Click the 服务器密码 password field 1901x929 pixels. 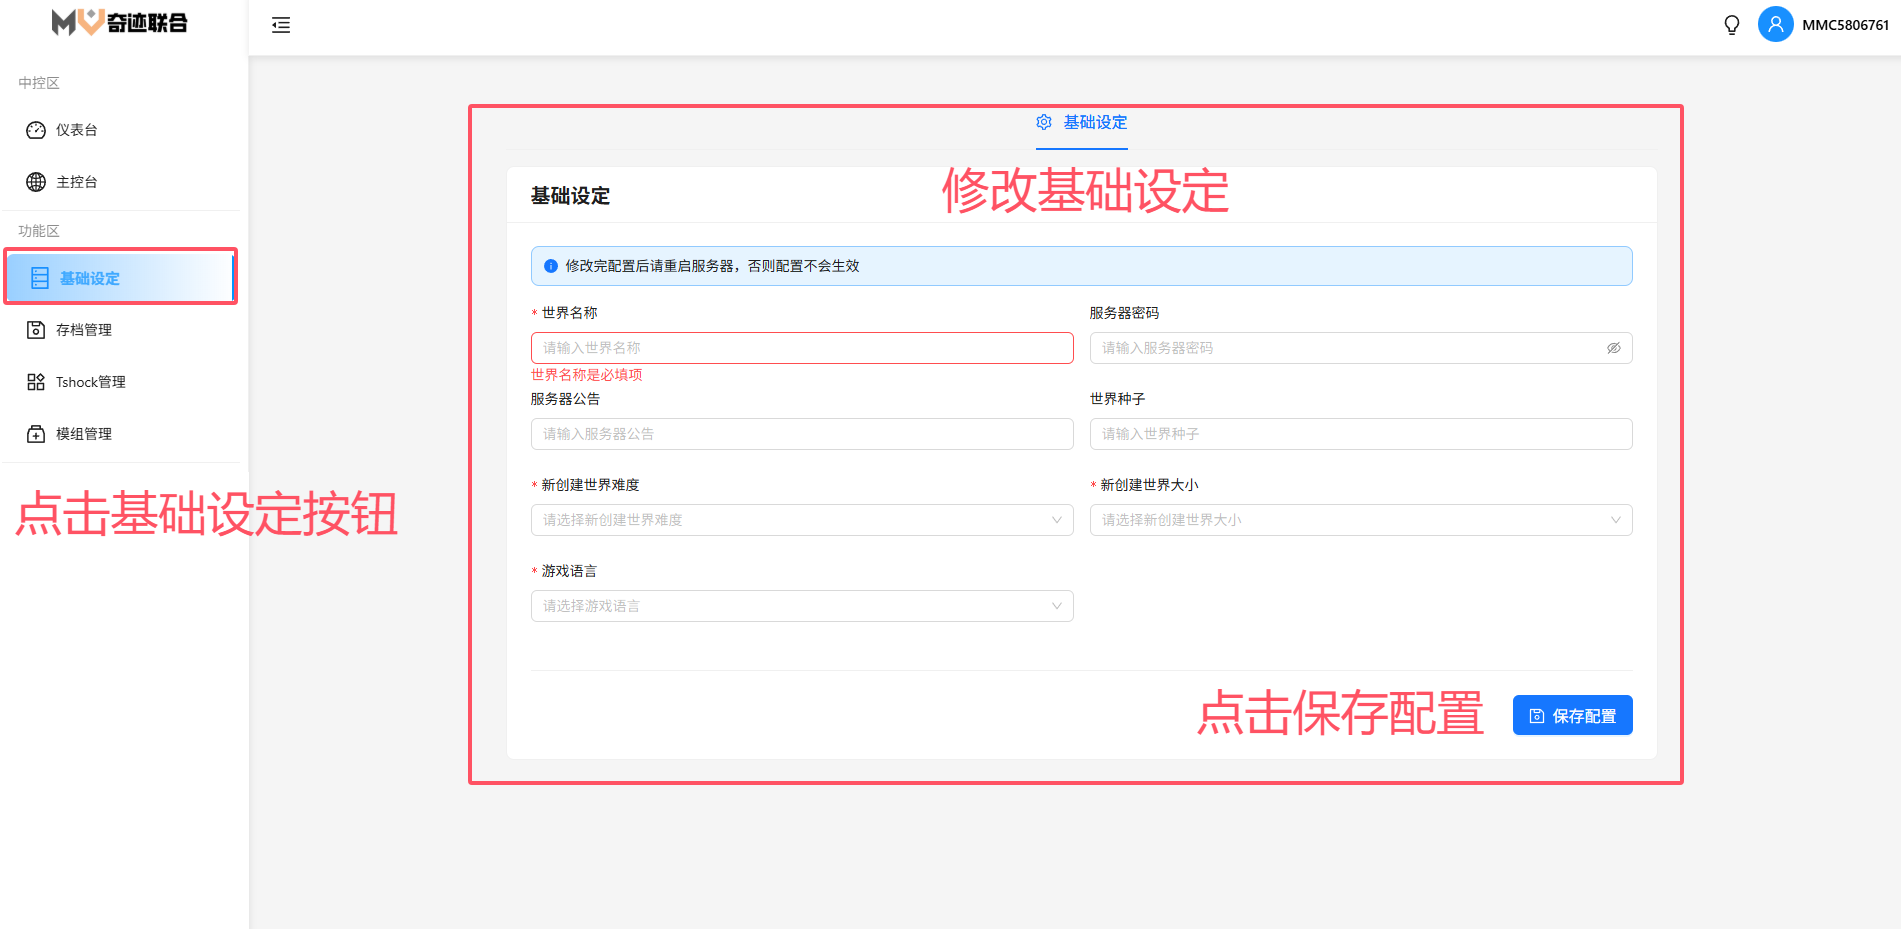point(1345,348)
